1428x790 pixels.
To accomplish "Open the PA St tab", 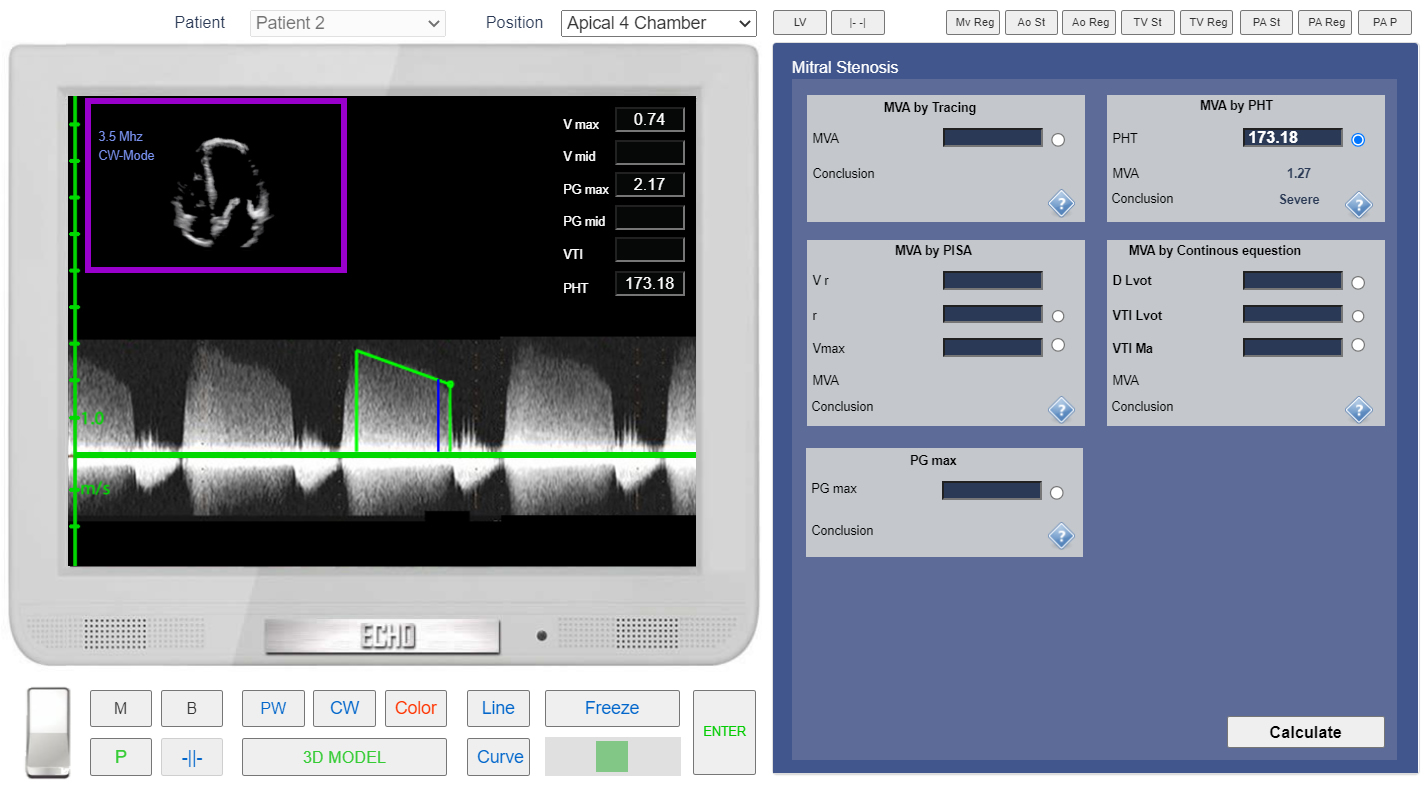I will 1266,23.
